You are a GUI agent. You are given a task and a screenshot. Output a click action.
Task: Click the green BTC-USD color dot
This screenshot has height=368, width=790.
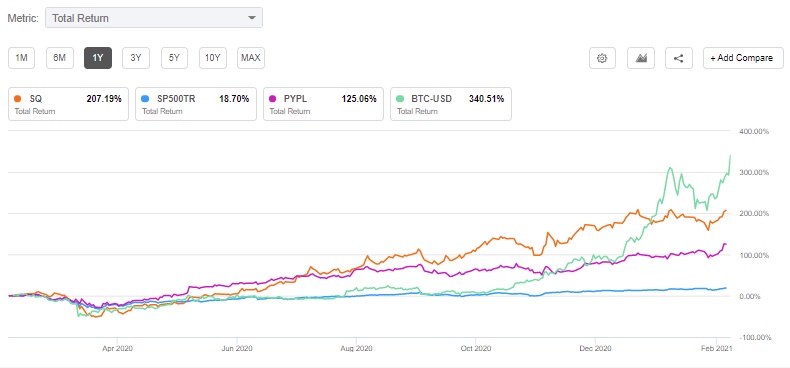pyautogui.click(x=400, y=99)
